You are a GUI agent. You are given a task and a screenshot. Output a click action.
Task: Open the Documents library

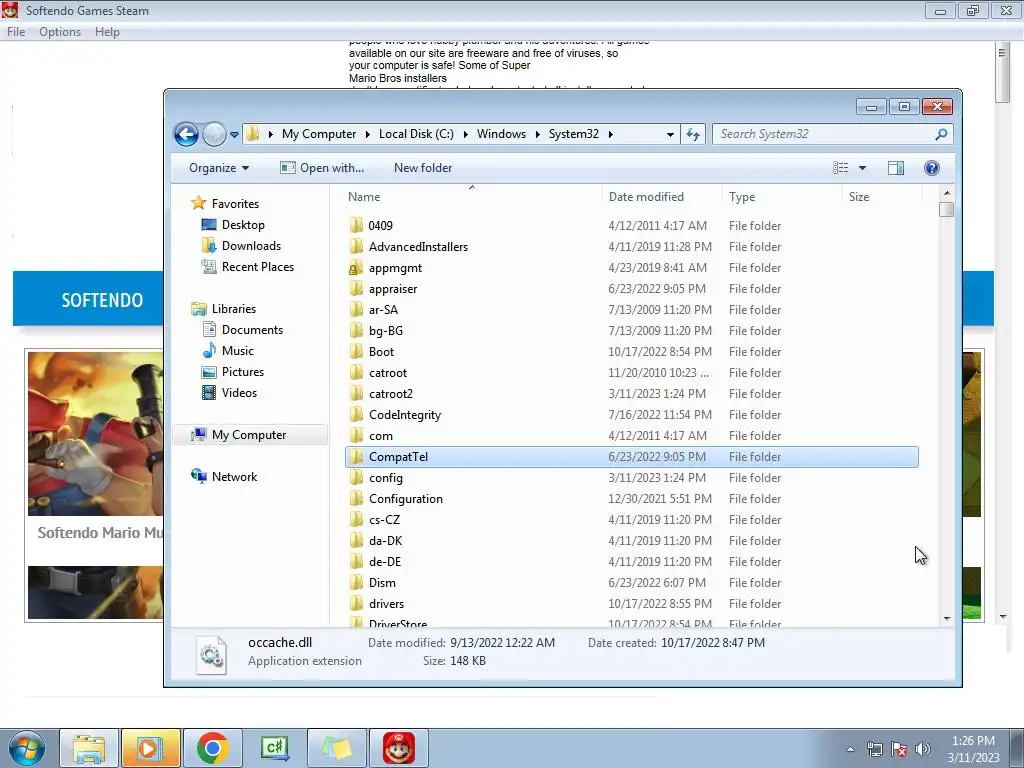tap(242, 330)
